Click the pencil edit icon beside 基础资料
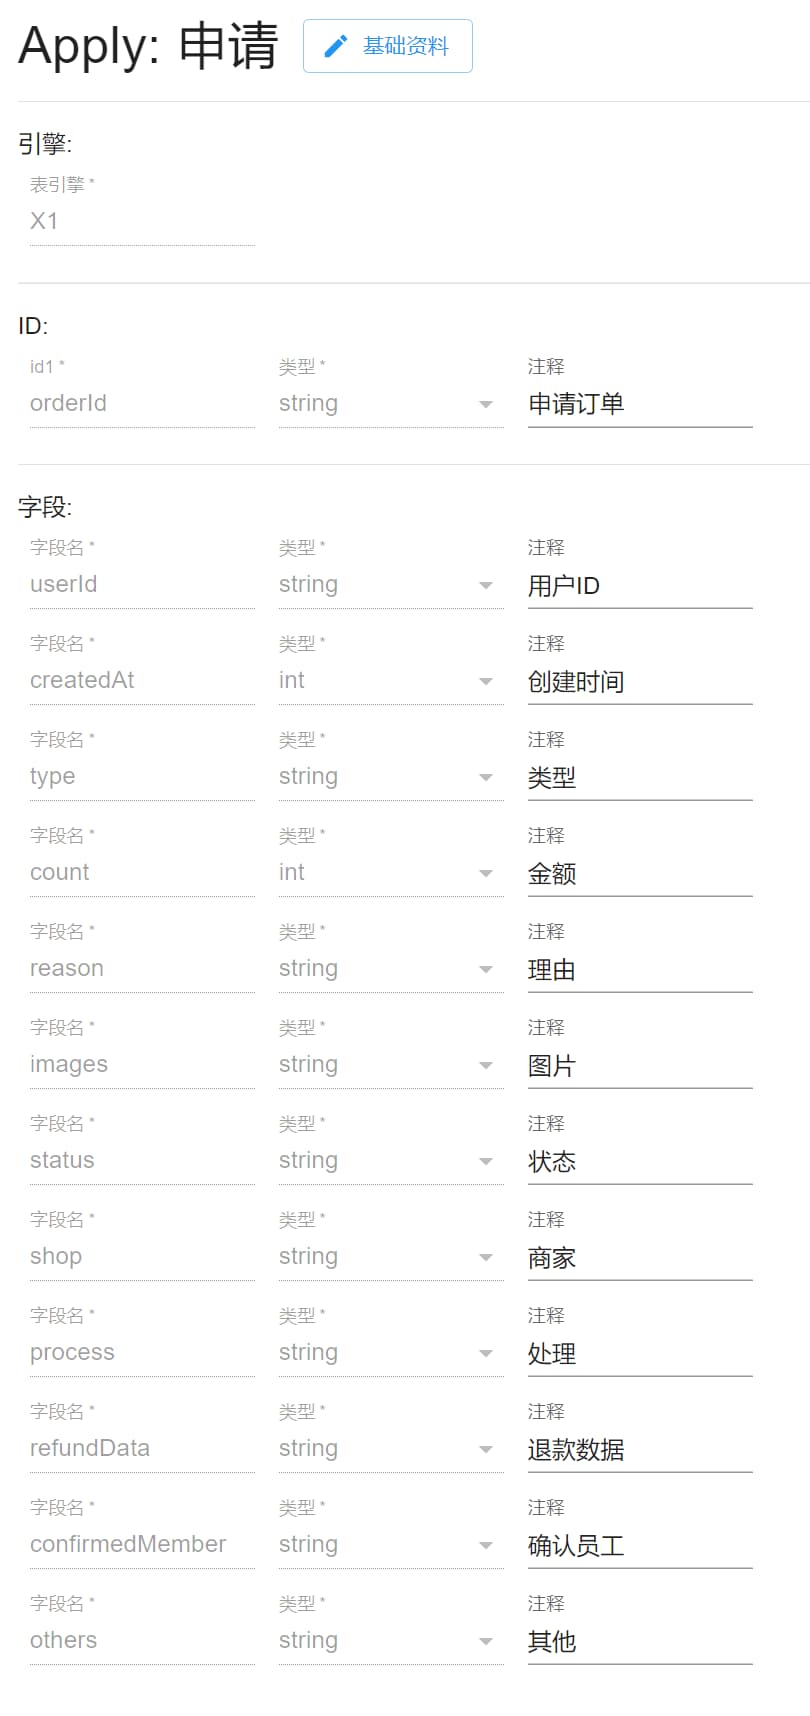 coord(336,46)
